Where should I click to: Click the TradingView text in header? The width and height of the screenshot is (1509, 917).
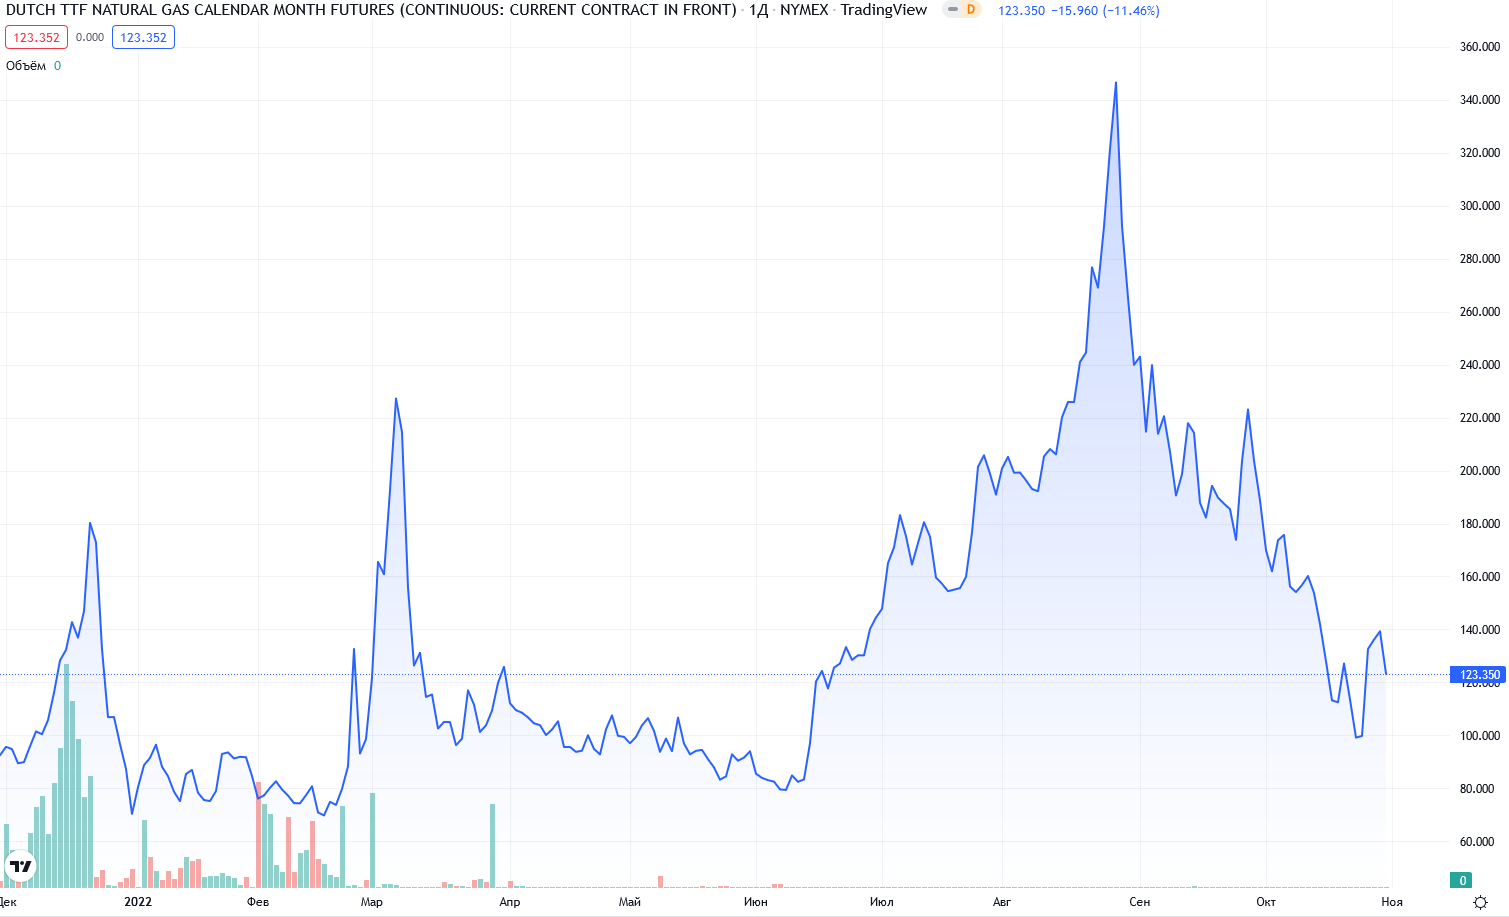[883, 10]
